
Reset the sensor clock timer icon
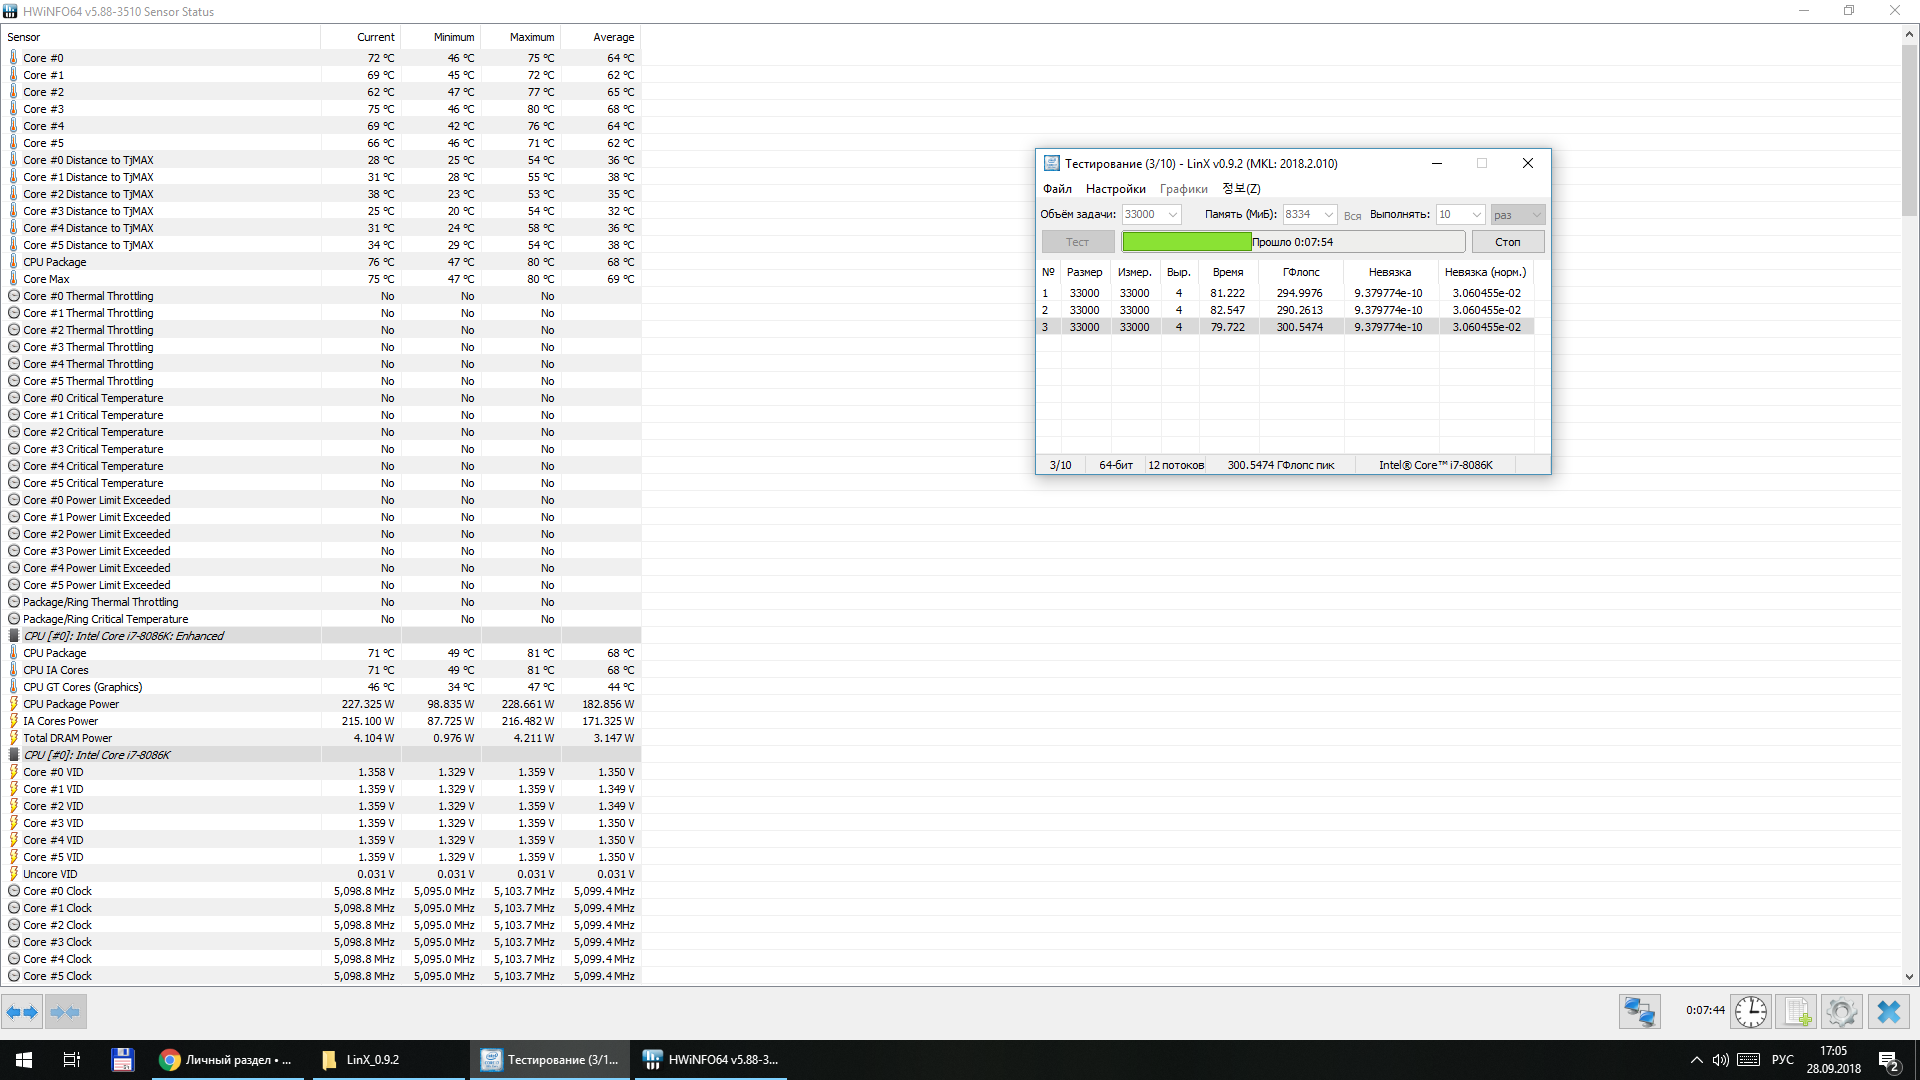click(x=1750, y=1012)
